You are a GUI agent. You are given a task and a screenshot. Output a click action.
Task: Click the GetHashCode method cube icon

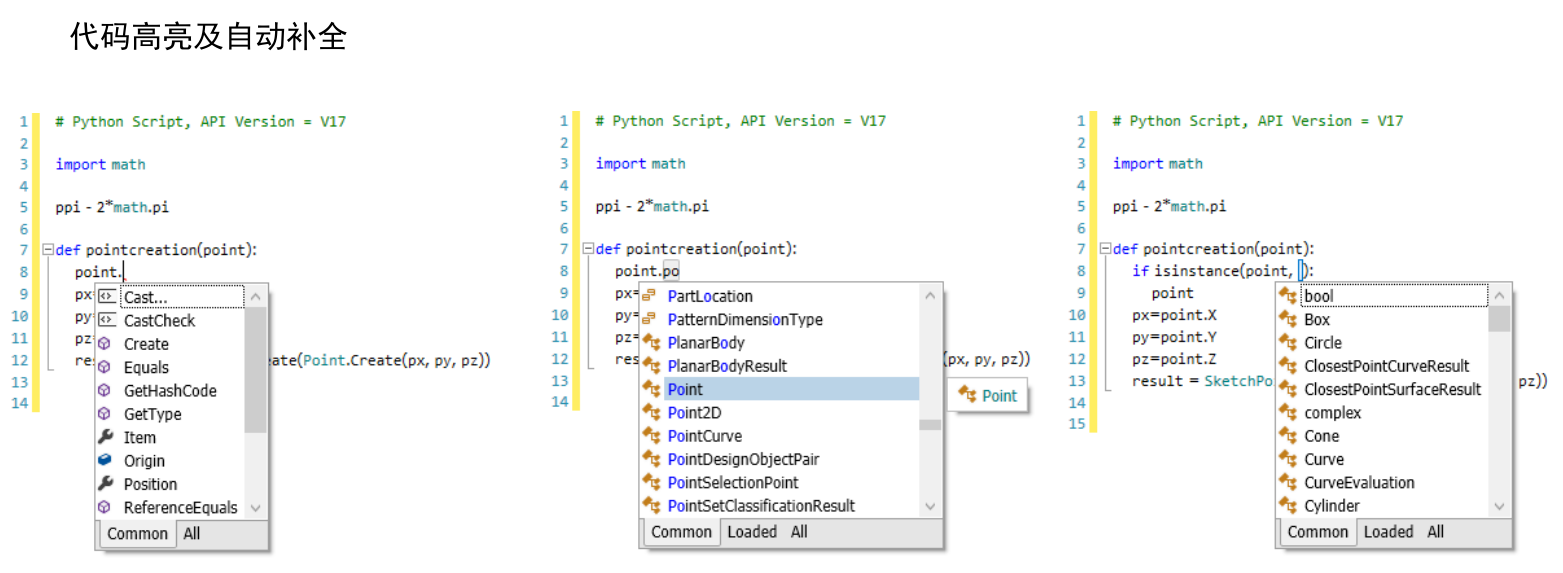(x=105, y=390)
